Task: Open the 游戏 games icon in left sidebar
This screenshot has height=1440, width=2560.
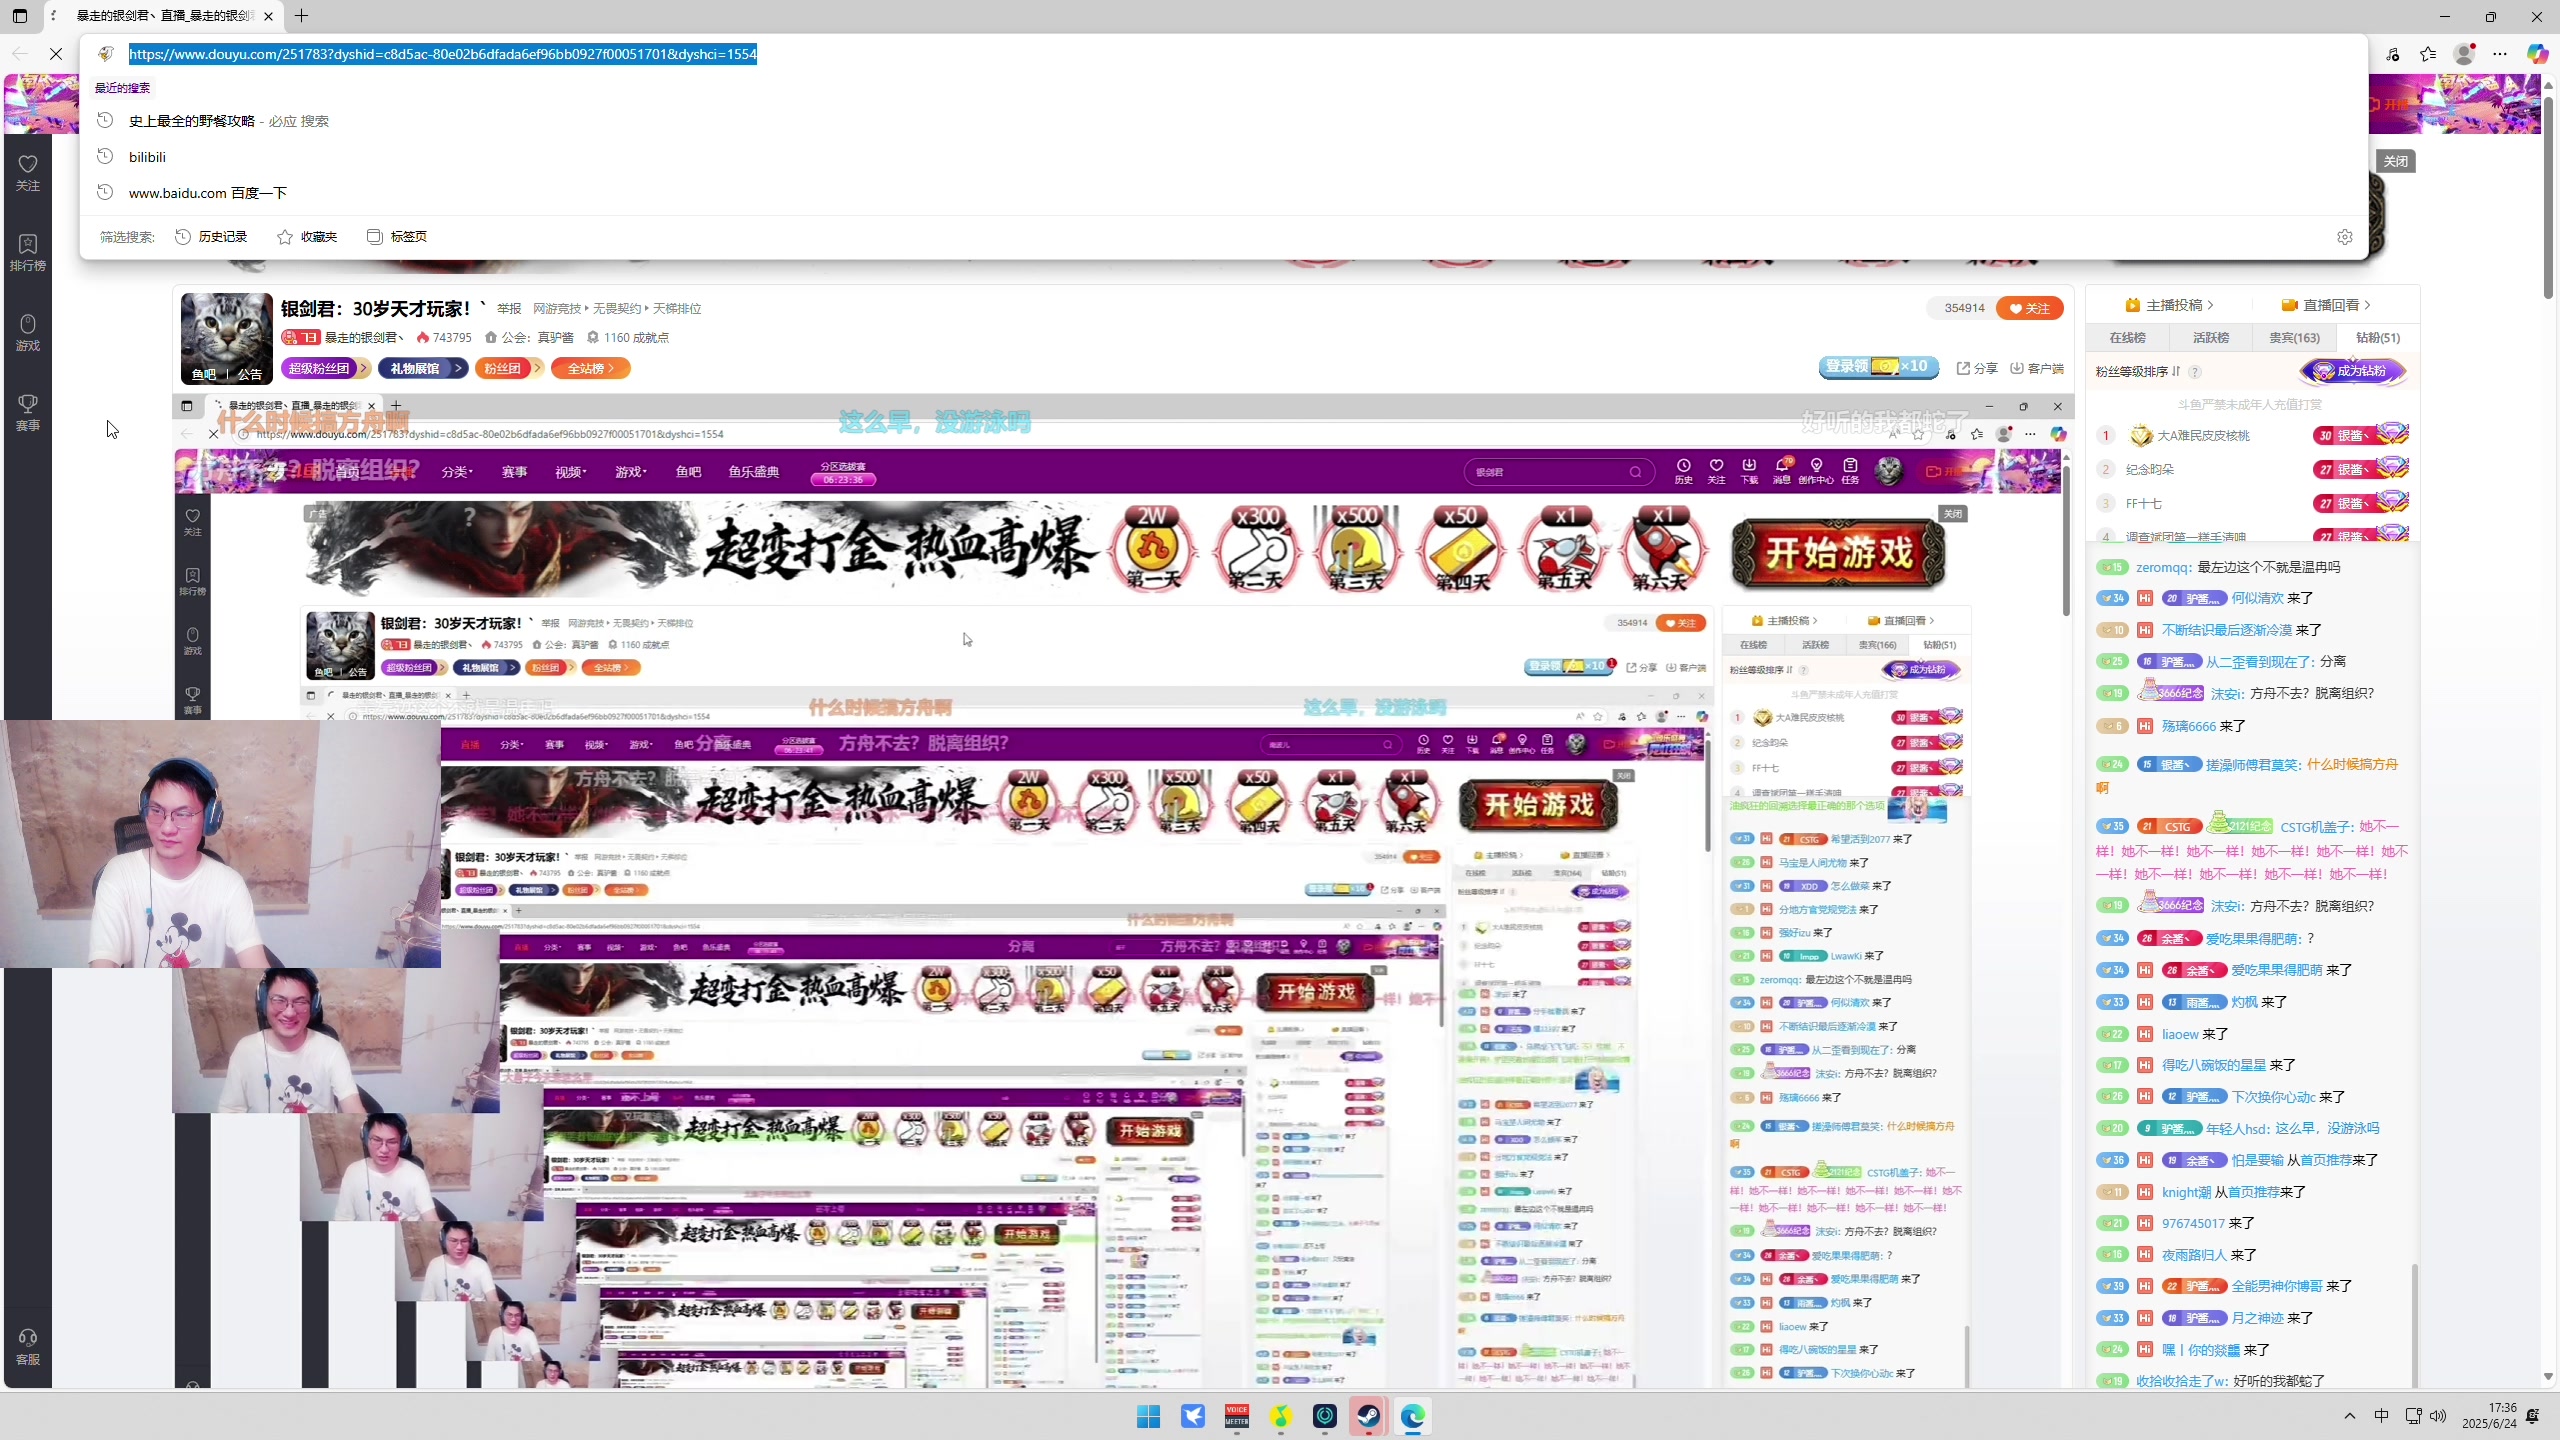Action: (28, 332)
